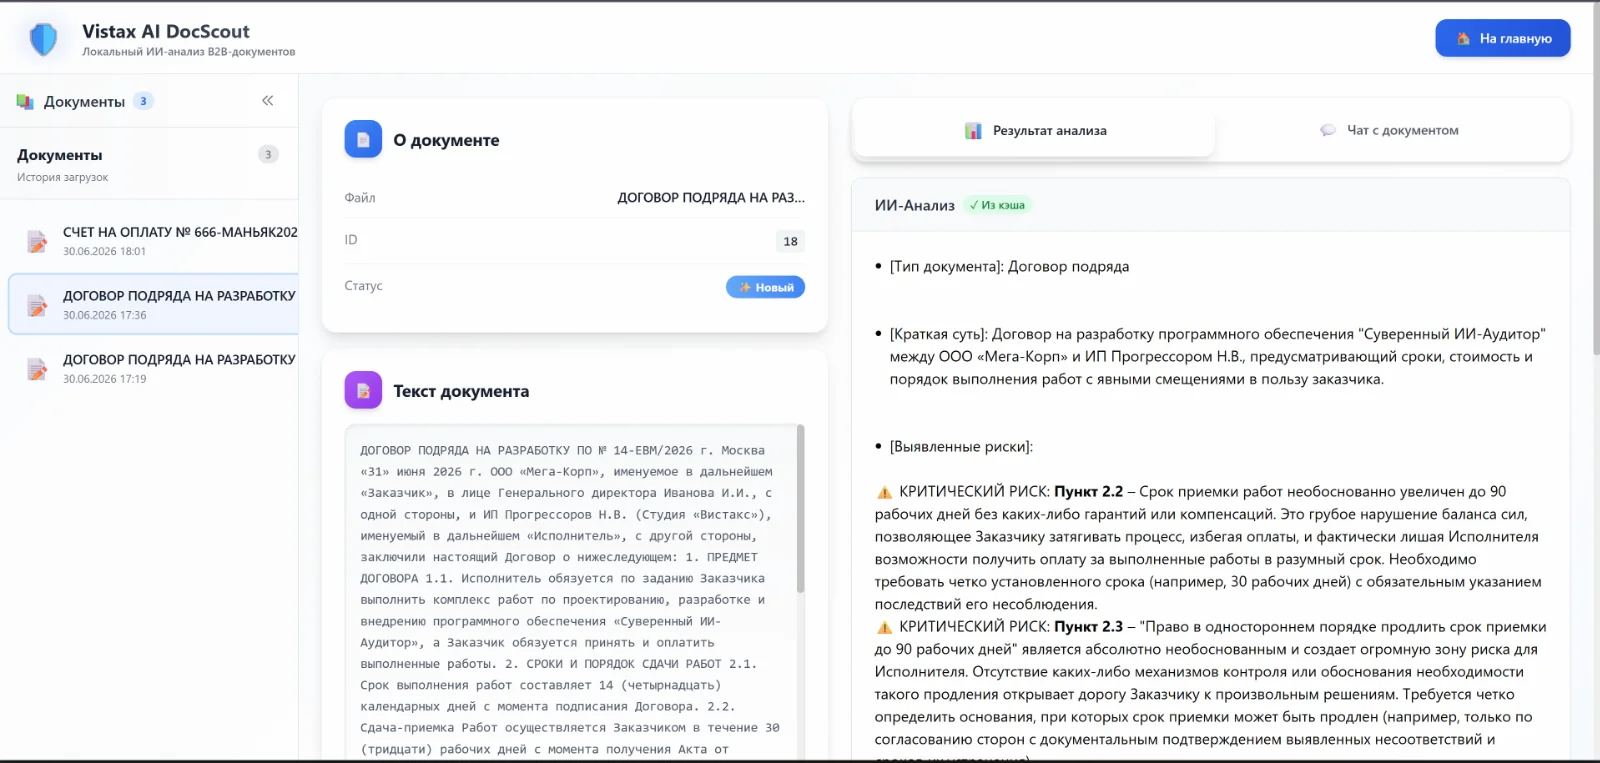Click the purple Текст документа card icon

(363, 390)
